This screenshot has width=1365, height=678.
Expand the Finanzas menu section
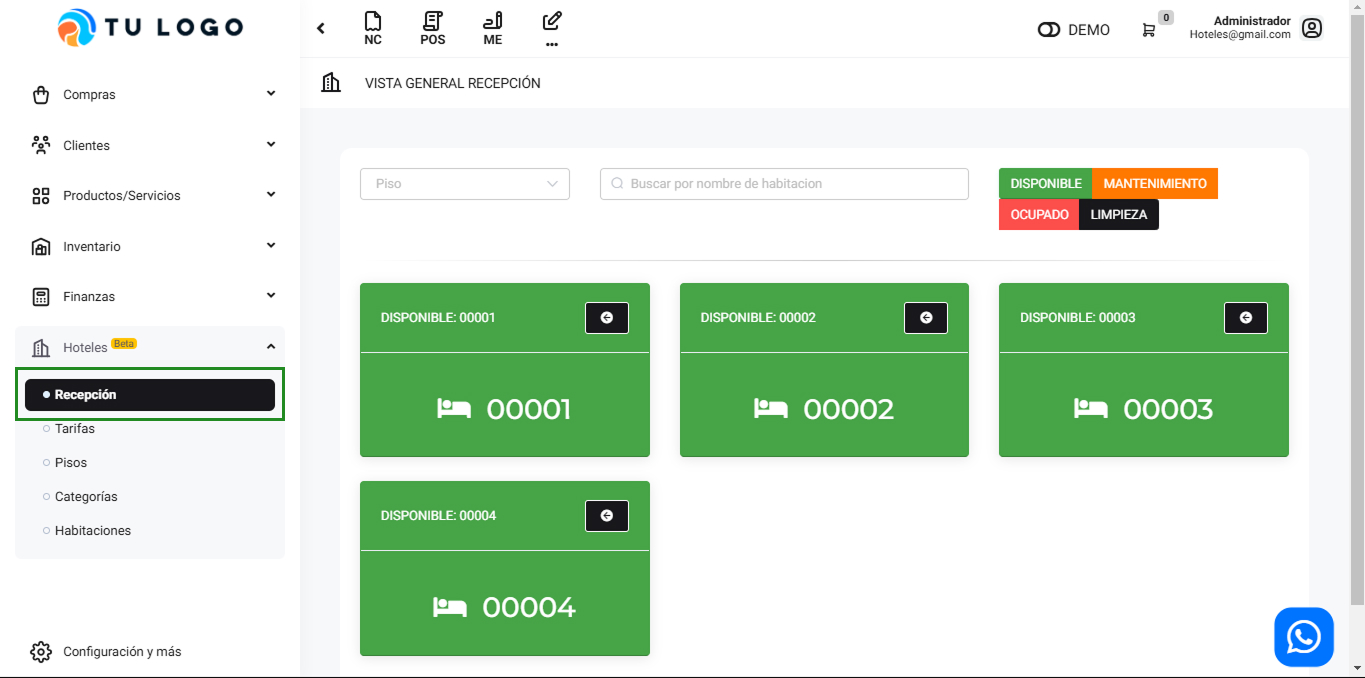click(150, 297)
